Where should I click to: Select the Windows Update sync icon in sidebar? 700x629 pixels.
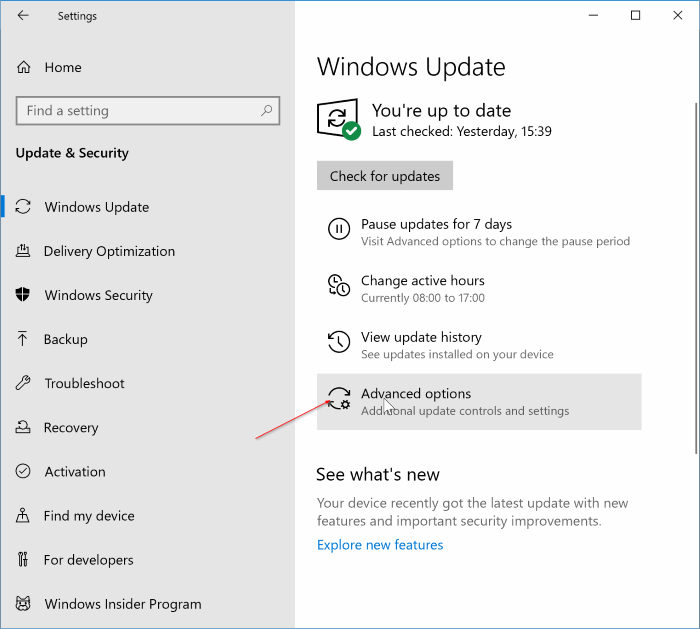click(x=23, y=207)
